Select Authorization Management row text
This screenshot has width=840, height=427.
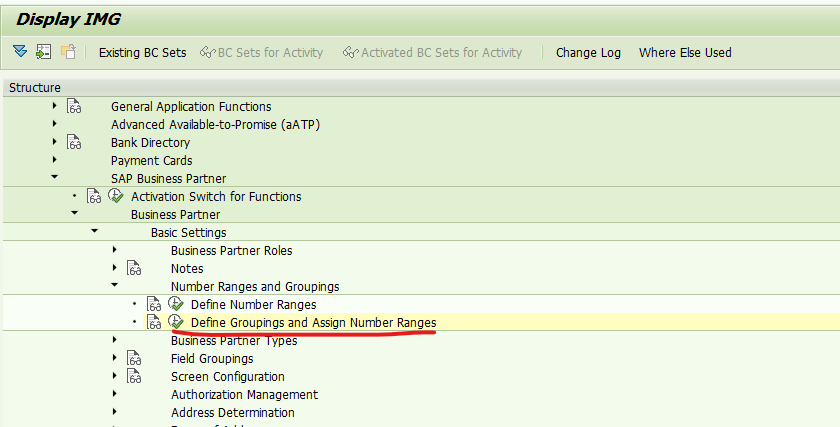pos(244,394)
